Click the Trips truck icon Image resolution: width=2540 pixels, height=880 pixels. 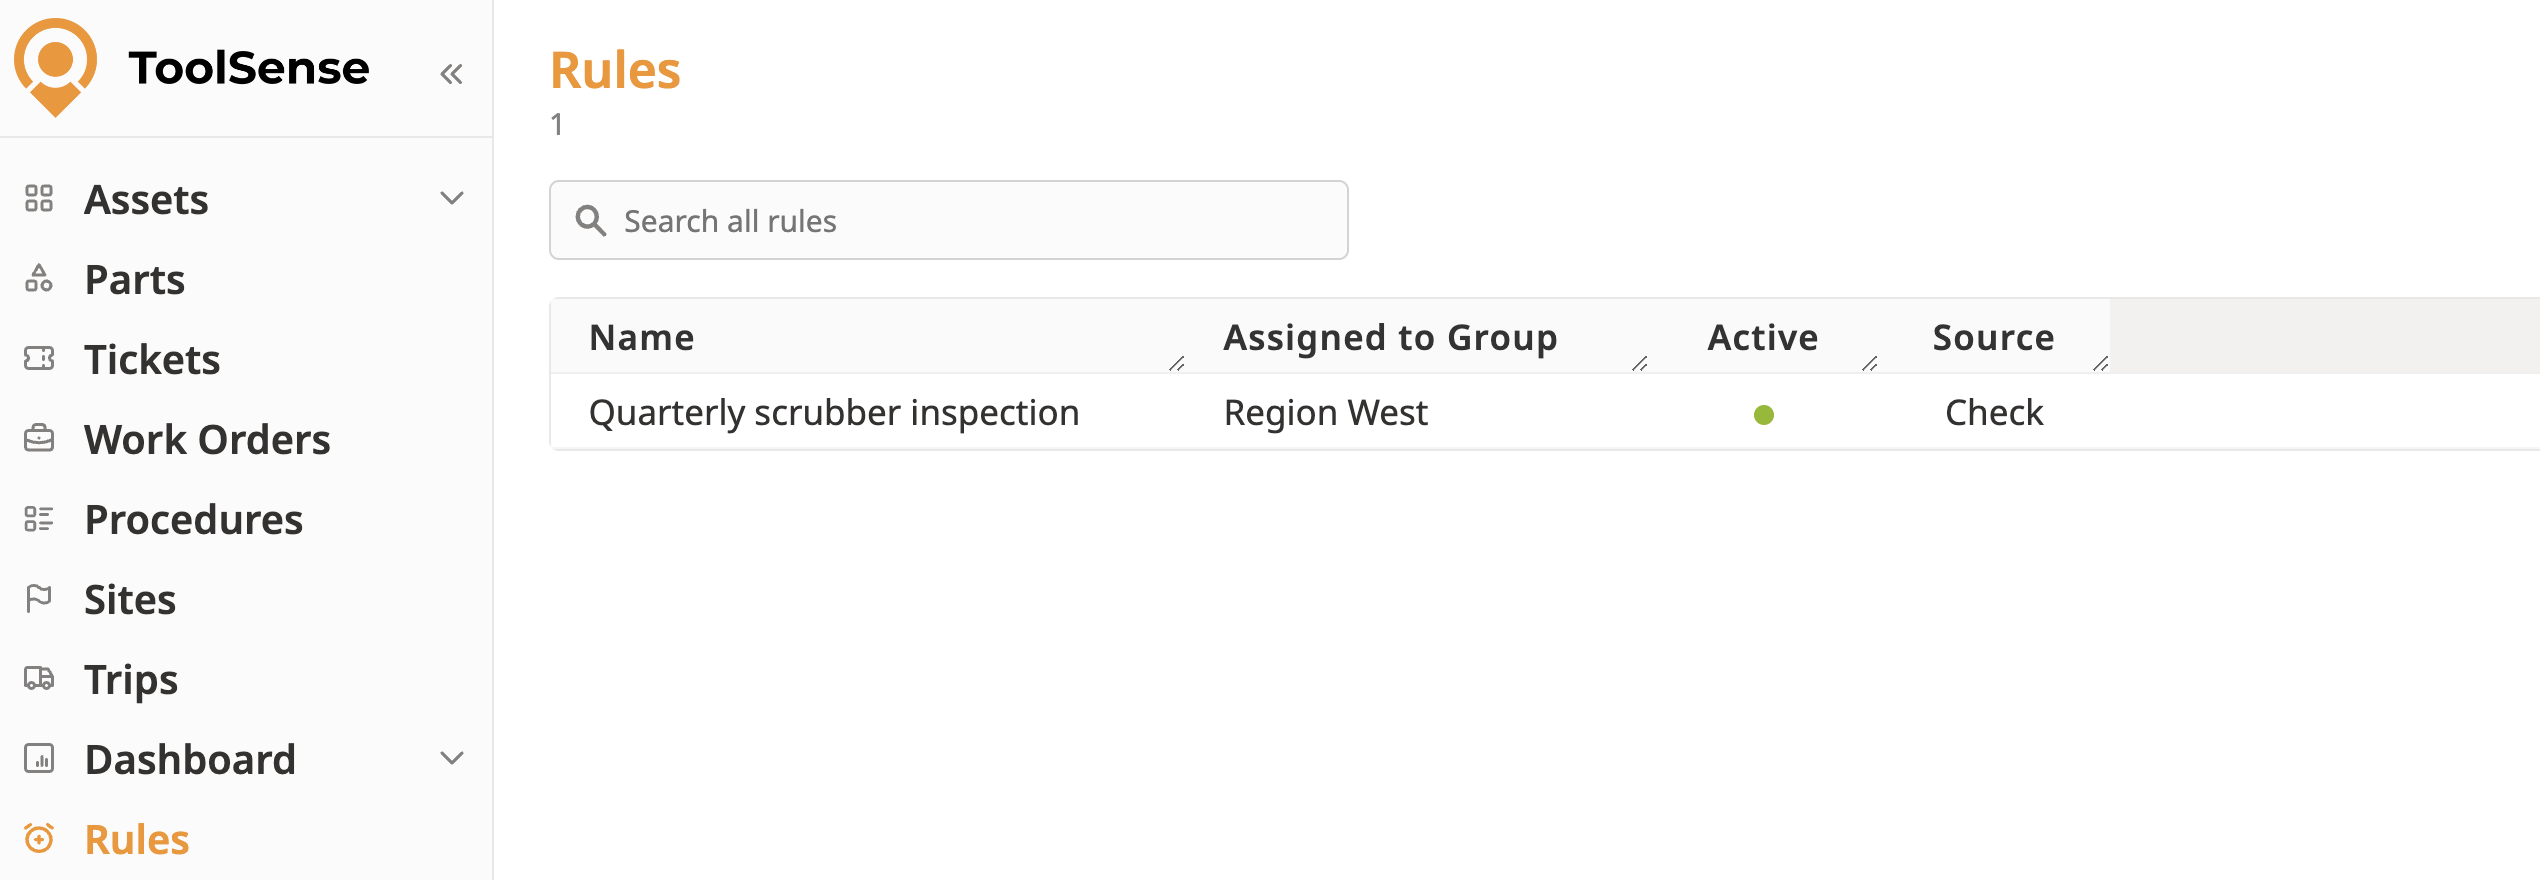coord(39,678)
